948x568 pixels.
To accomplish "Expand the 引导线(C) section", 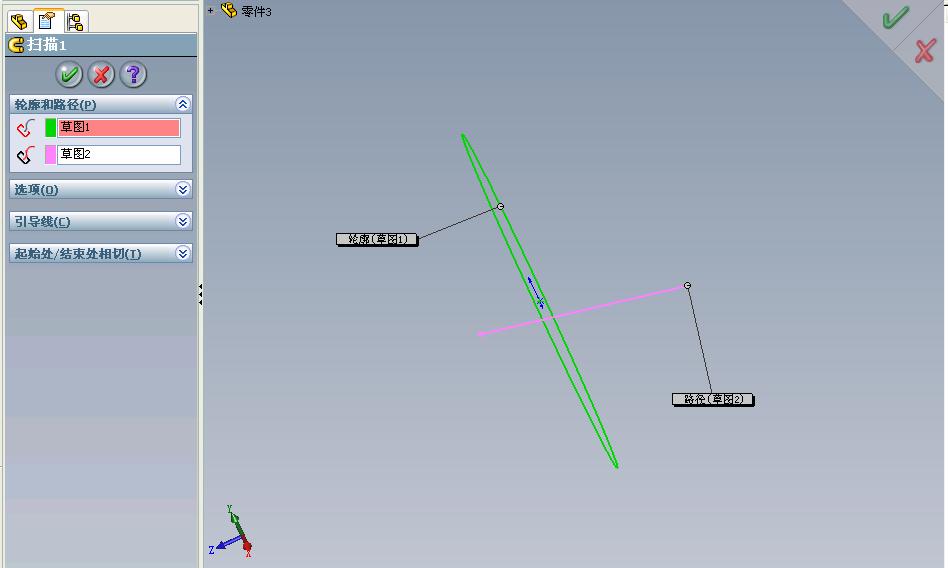I will (x=183, y=221).
